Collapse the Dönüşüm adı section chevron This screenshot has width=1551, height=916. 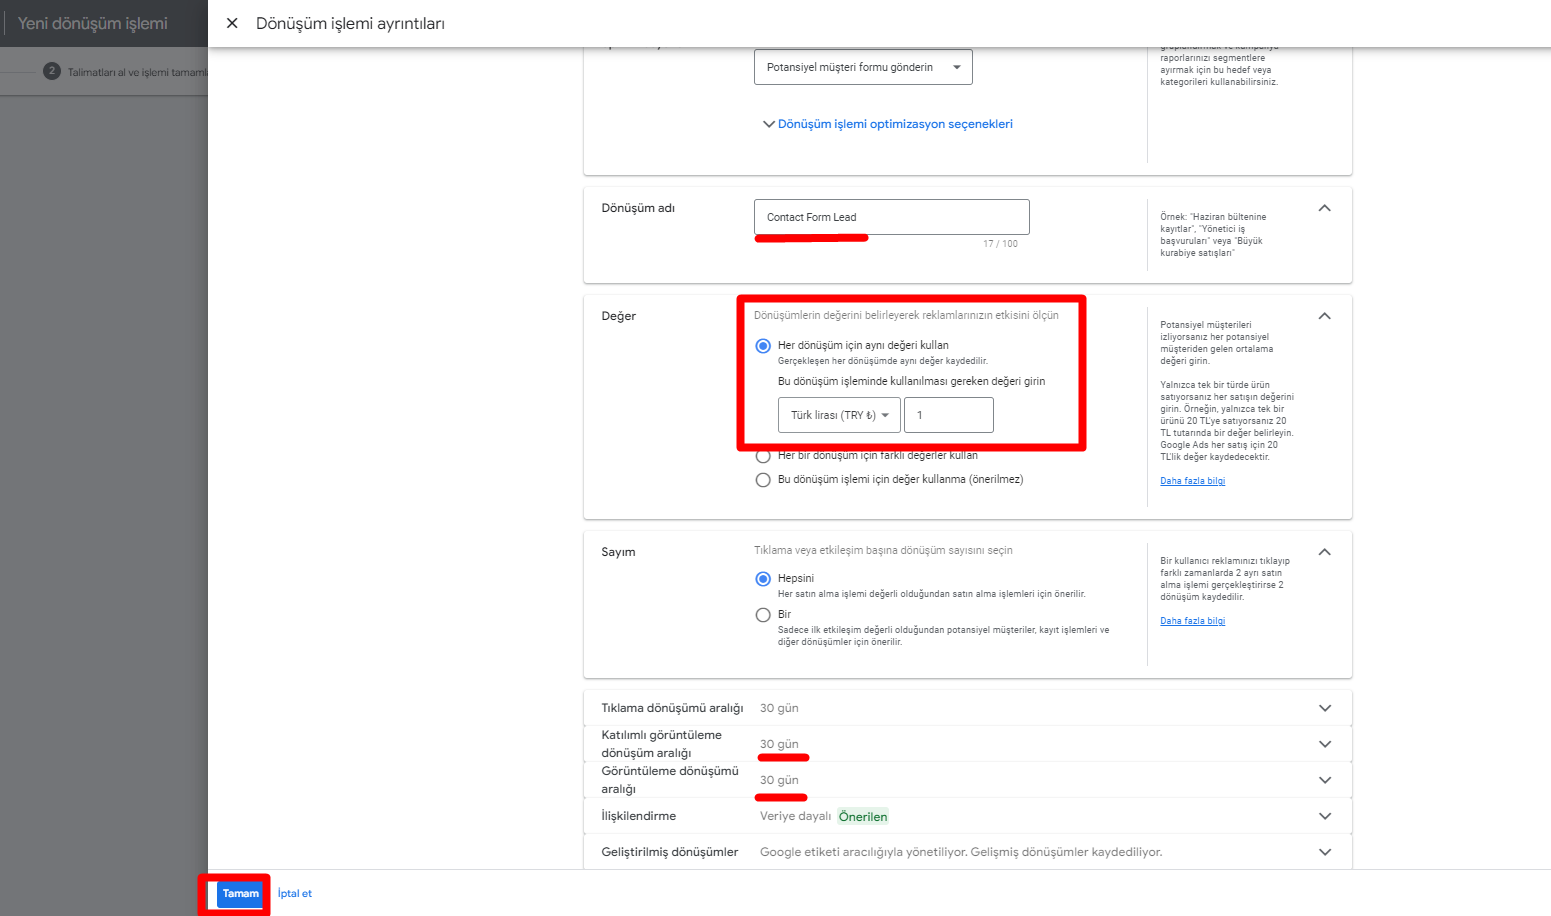(x=1324, y=208)
